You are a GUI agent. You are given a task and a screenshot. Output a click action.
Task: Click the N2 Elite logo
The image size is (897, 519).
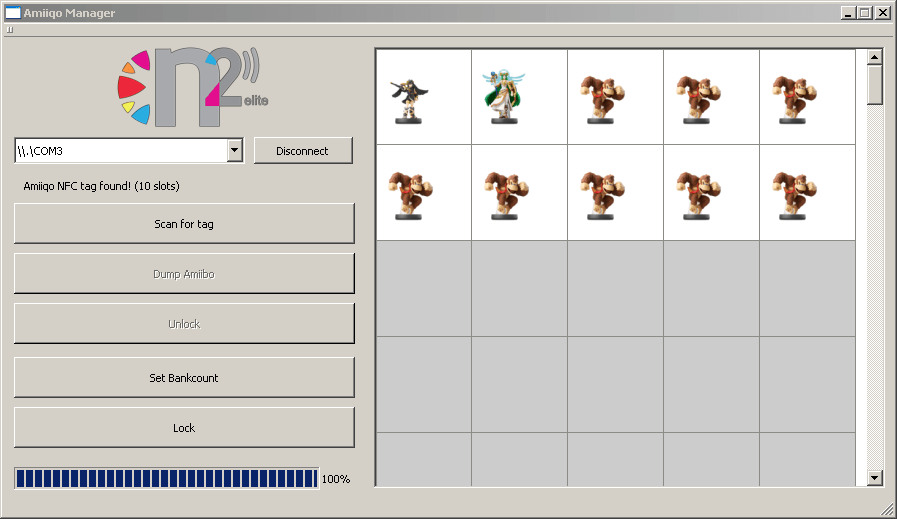pyautogui.click(x=193, y=86)
